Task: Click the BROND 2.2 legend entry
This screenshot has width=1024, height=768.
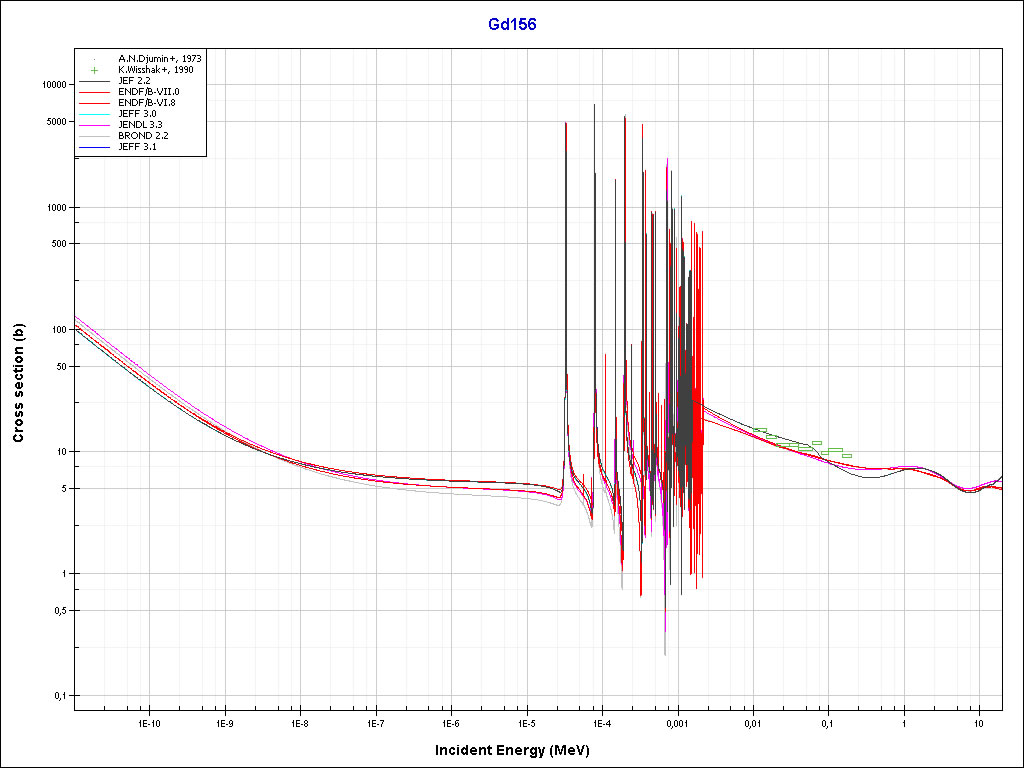Action: 142,136
